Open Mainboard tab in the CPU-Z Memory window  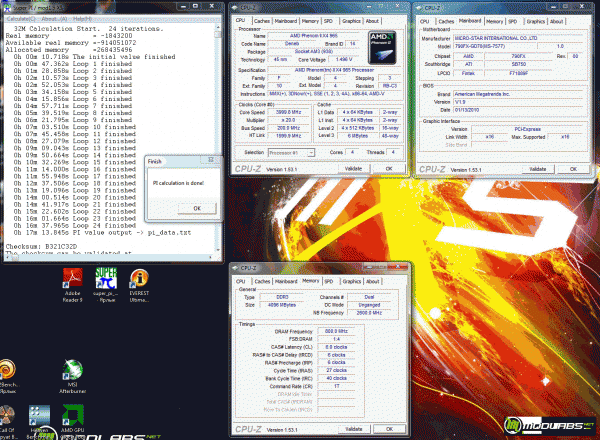point(286,281)
